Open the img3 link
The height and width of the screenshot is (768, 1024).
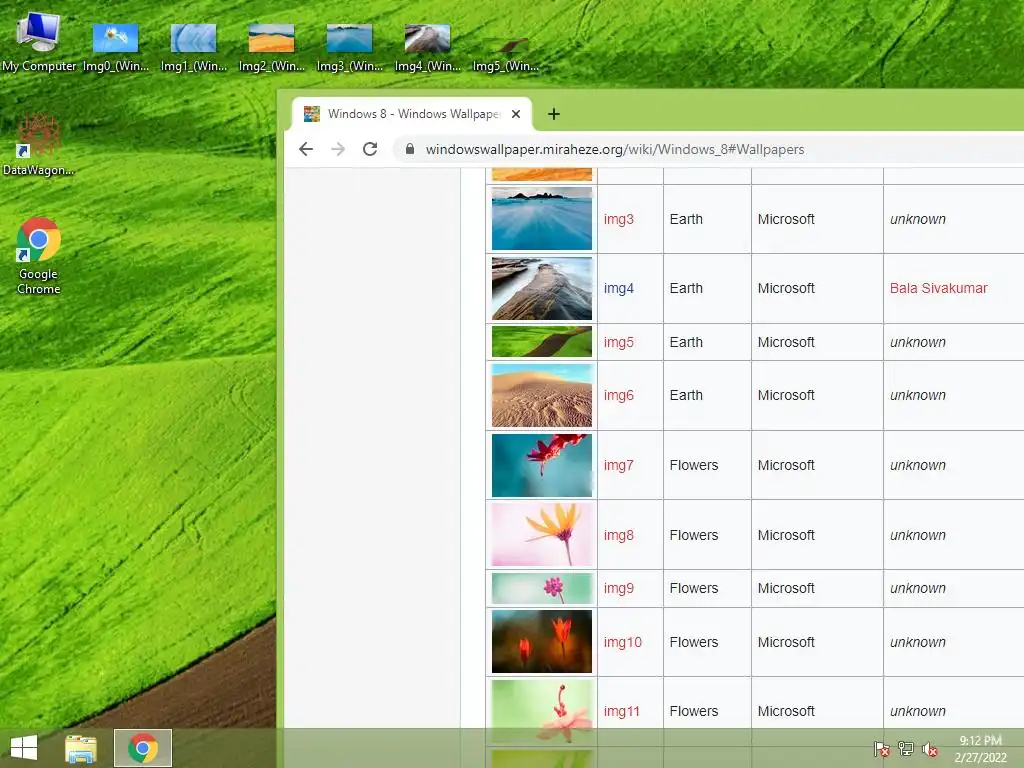click(618, 219)
